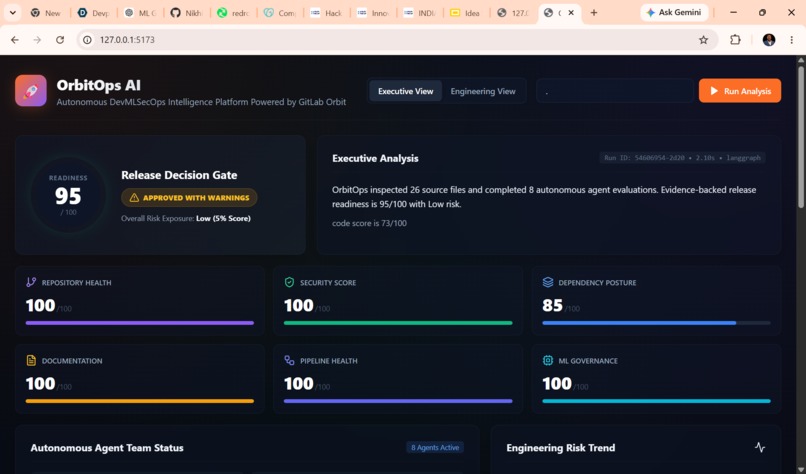The width and height of the screenshot is (806, 474).
Task: Switch to the 'ML G' browser tab
Action: pyautogui.click(x=140, y=13)
